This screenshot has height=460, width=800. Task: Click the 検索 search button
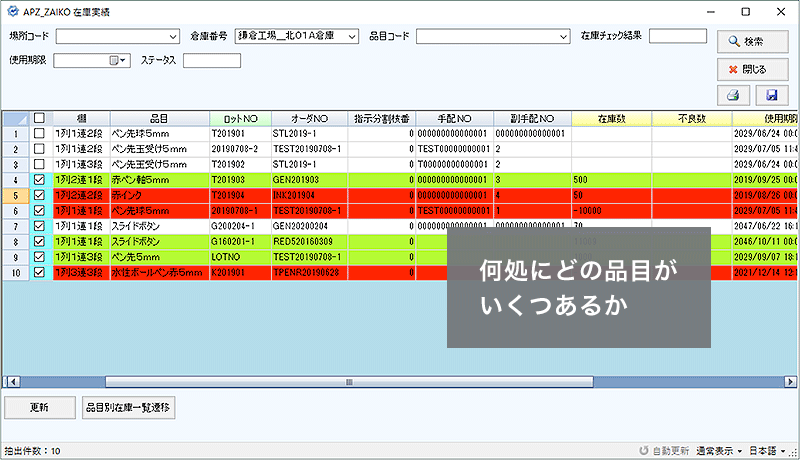click(x=746, y=41)
